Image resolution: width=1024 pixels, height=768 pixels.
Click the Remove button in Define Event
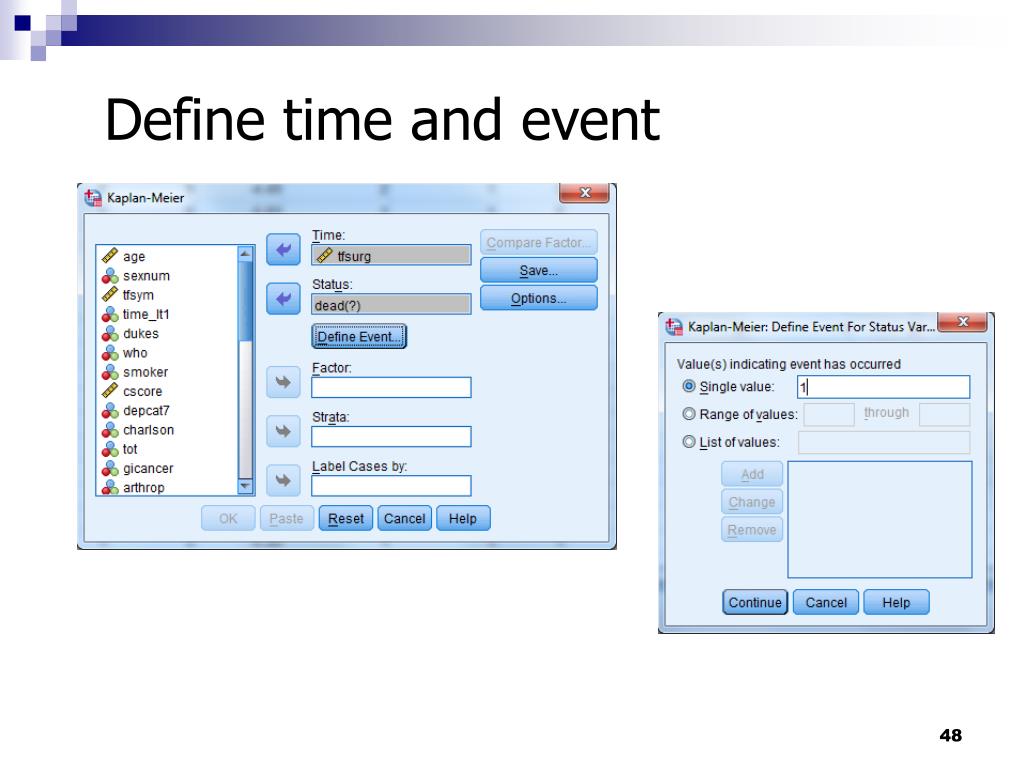(752, 530)
